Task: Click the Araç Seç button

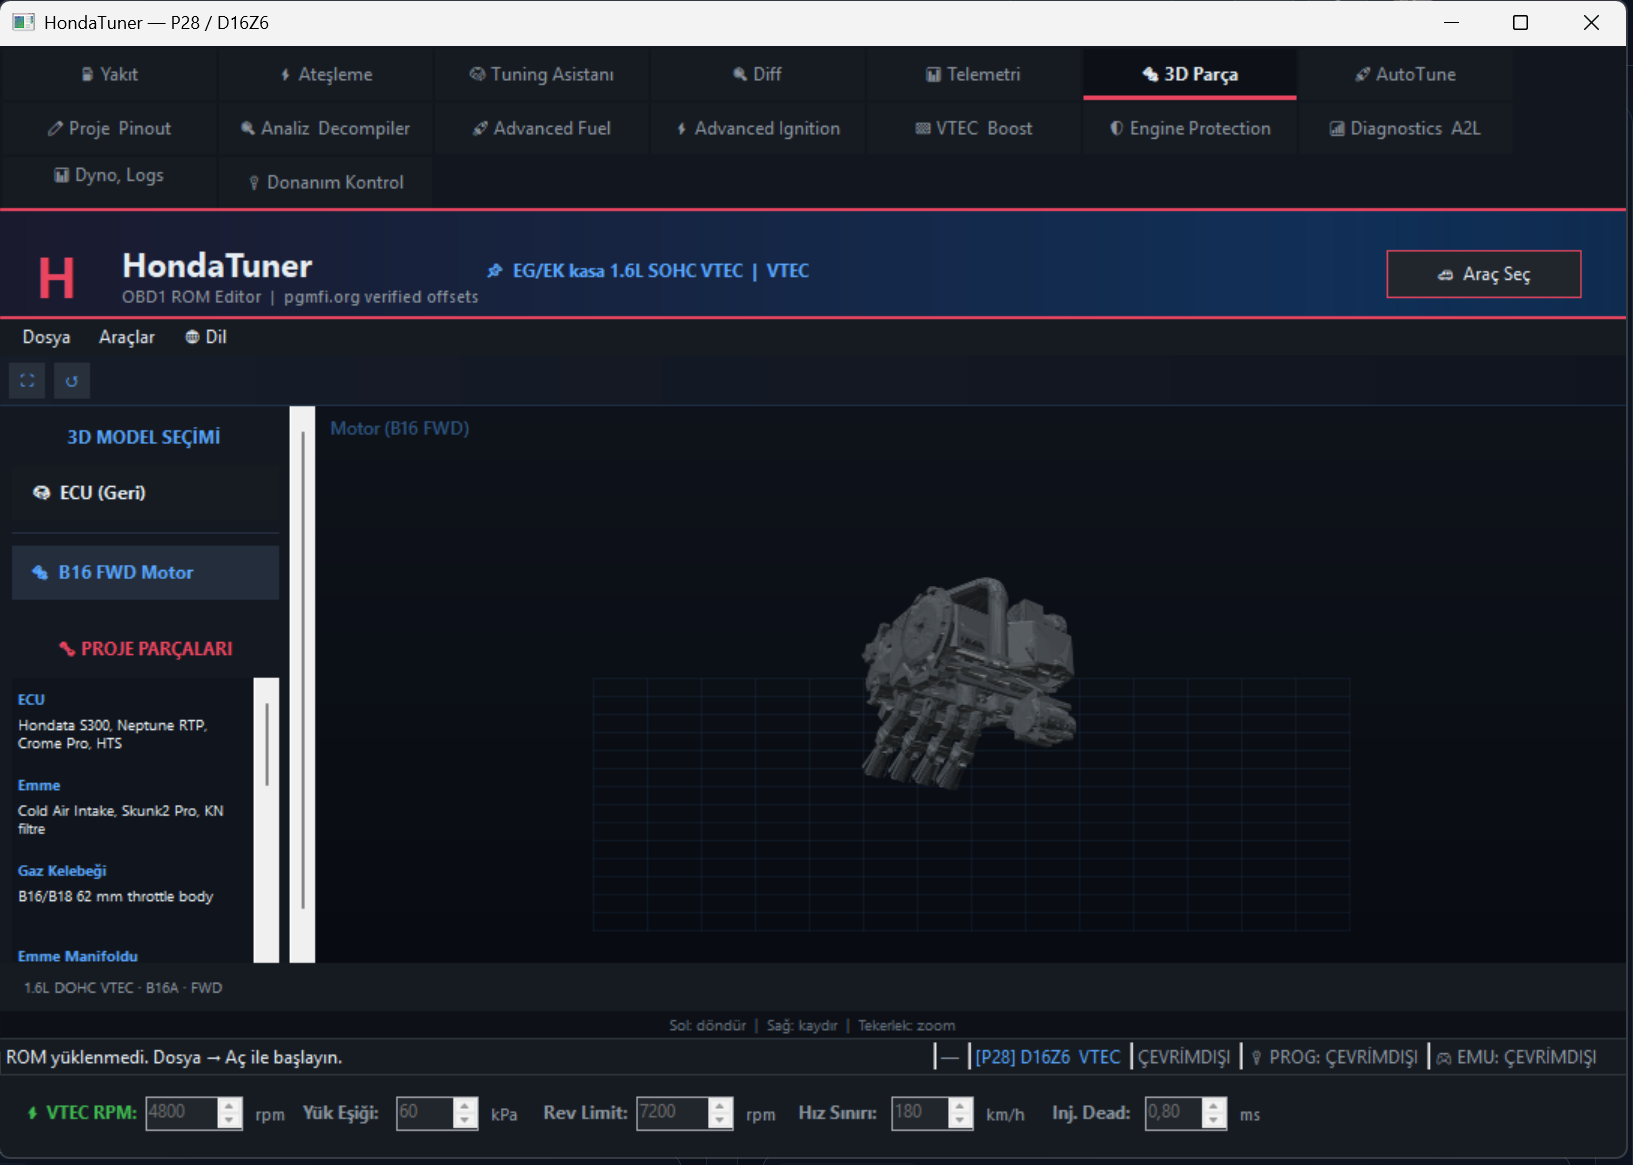Action: (x=1484, y=274)
